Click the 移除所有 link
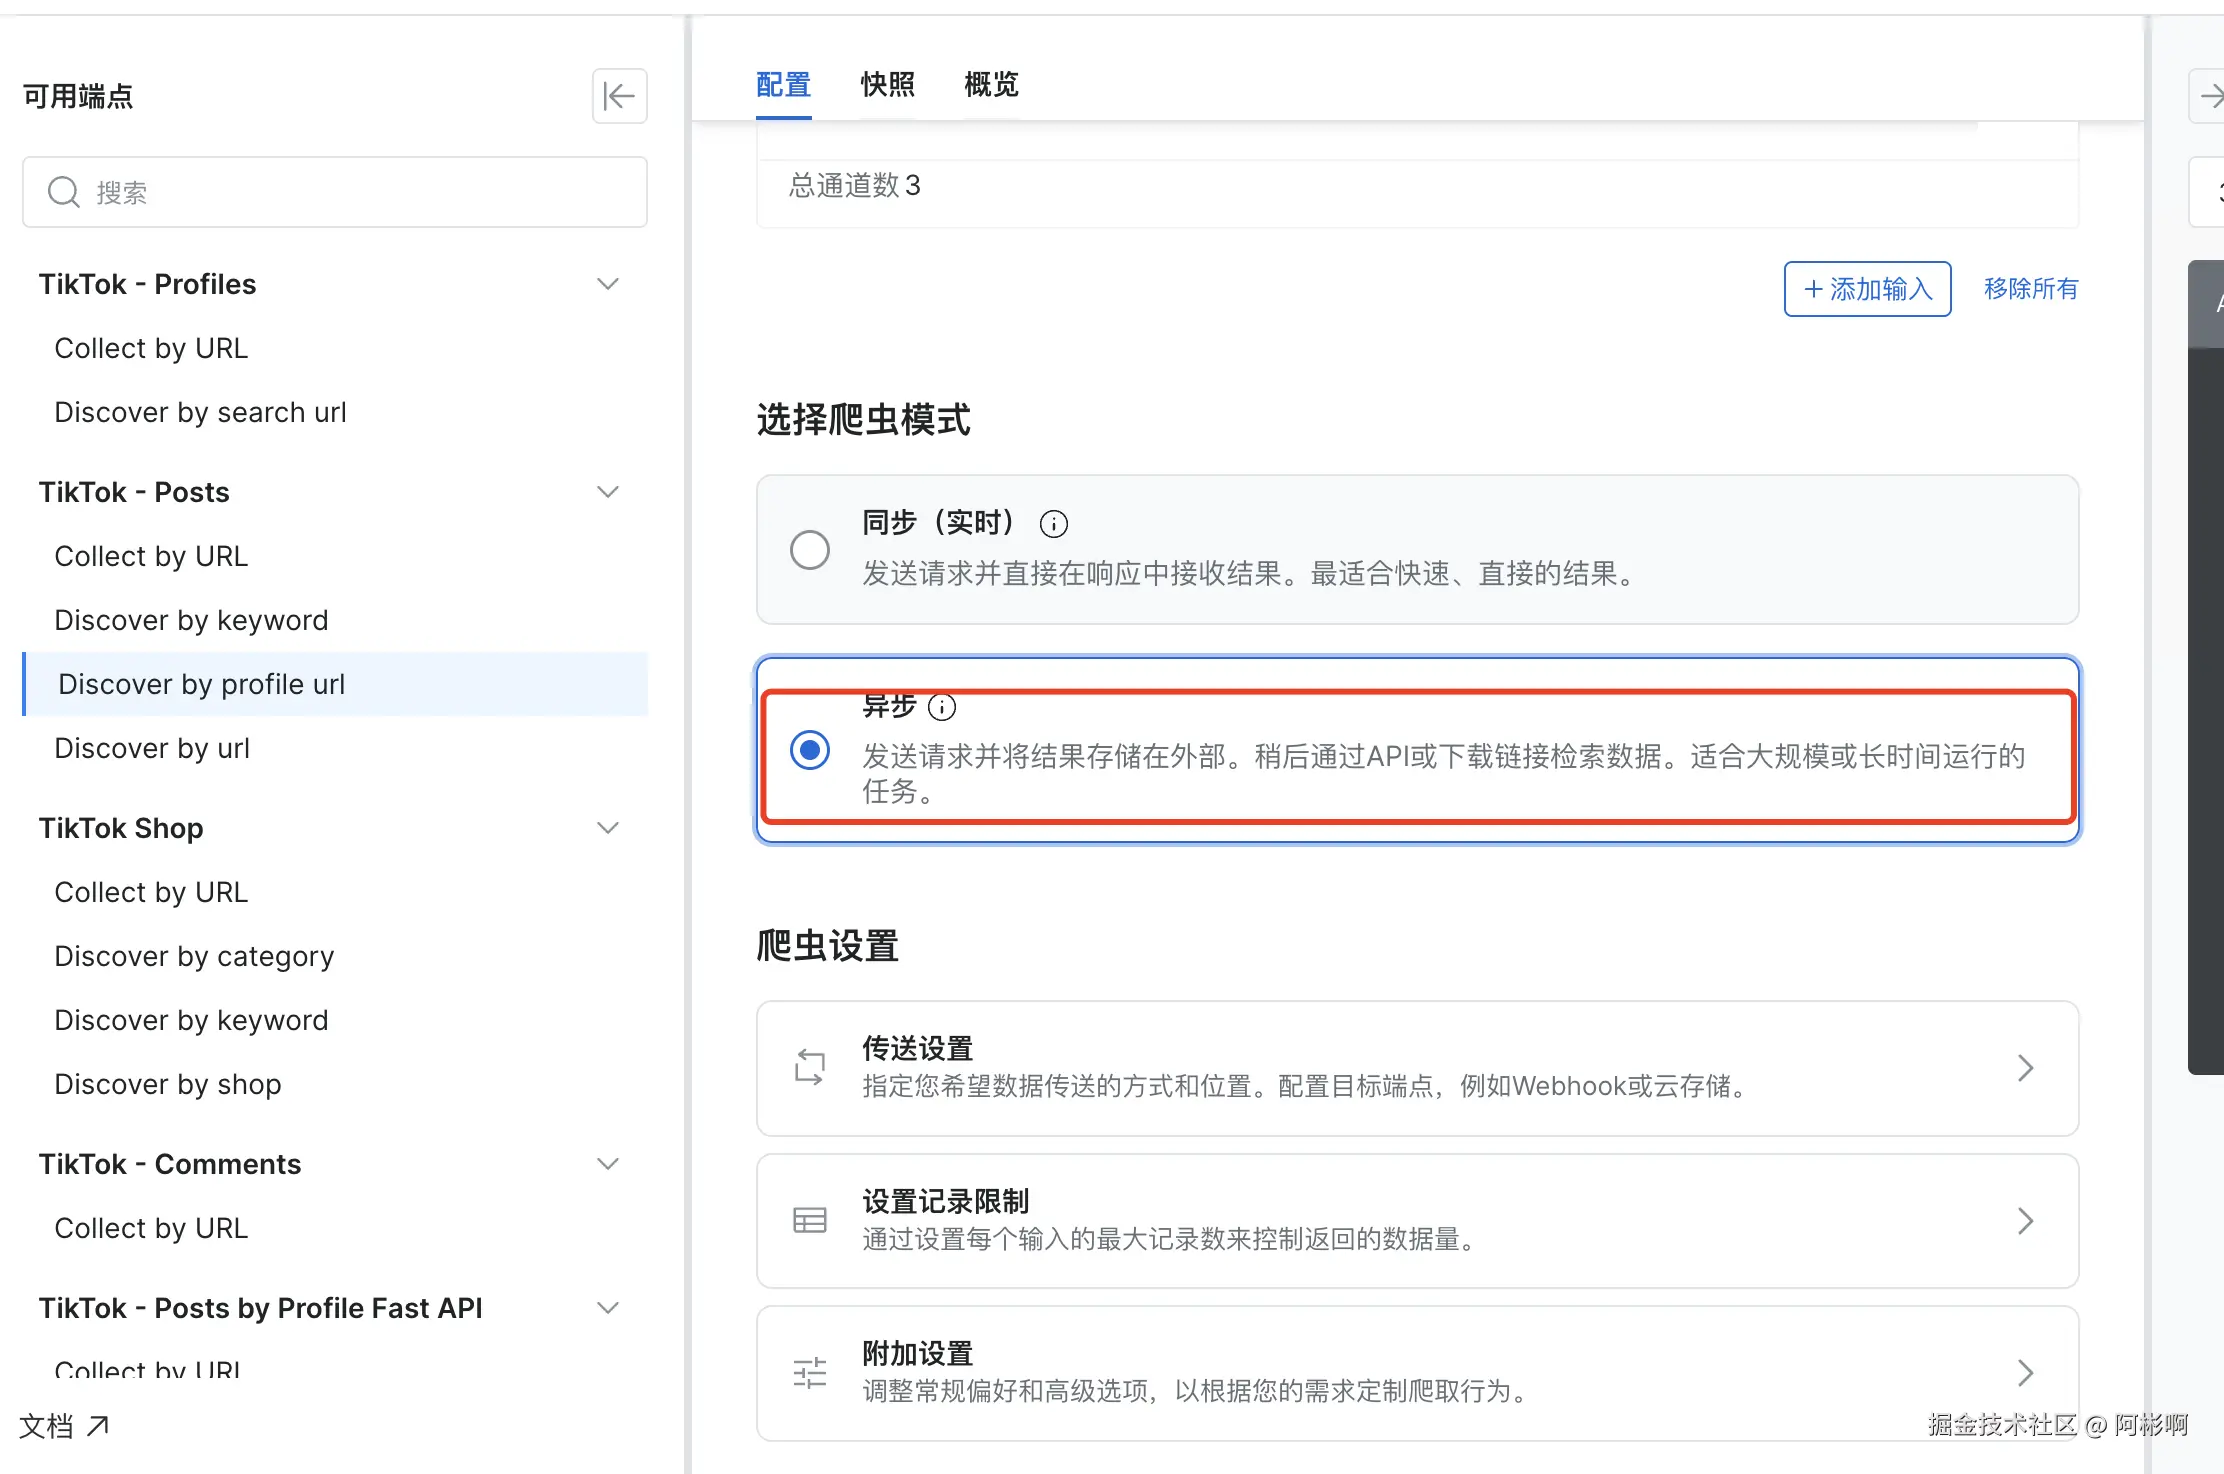This screenshot has width=2224, height=1474. (2030, 289)
